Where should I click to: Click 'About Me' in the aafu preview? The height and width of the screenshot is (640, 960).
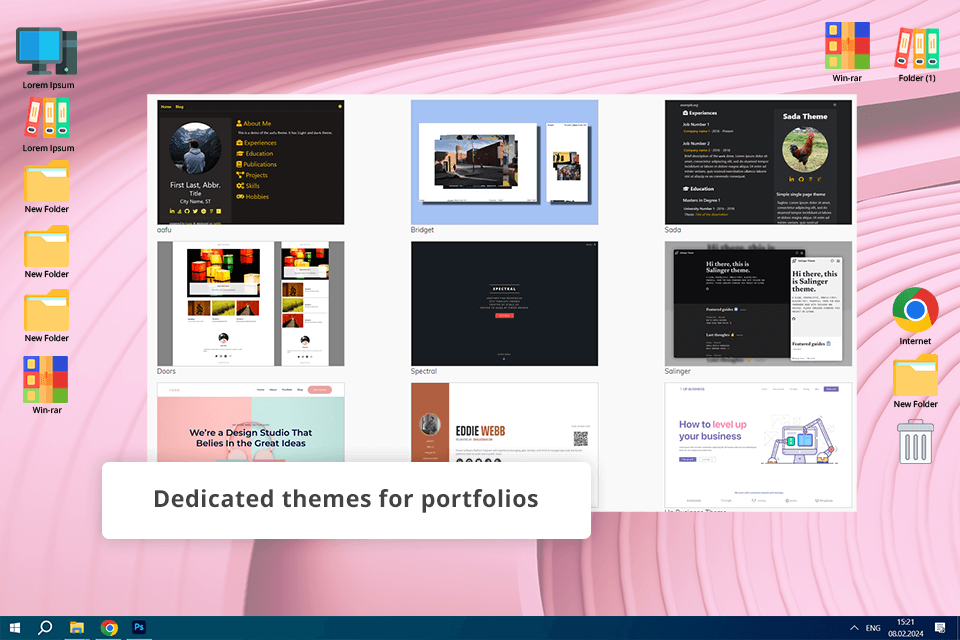257,123
